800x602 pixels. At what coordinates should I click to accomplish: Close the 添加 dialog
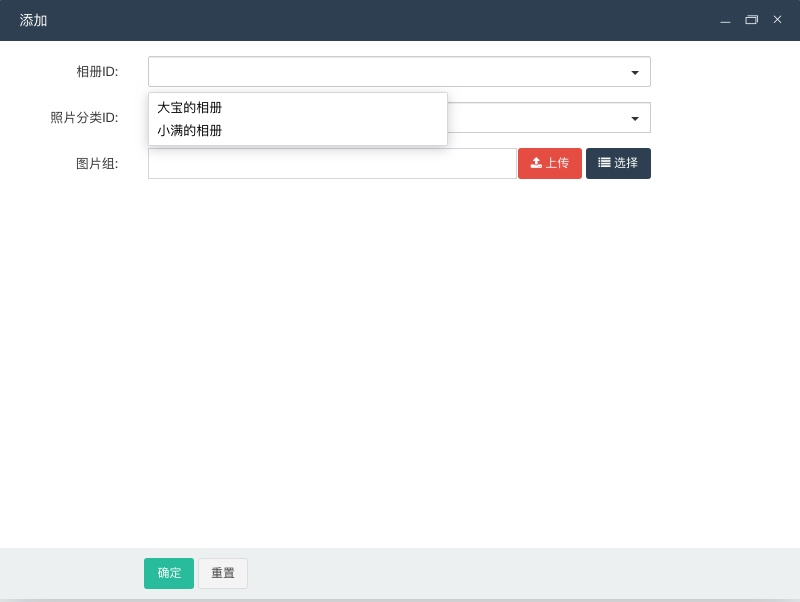pyautogui.click(x=777, y=19)
